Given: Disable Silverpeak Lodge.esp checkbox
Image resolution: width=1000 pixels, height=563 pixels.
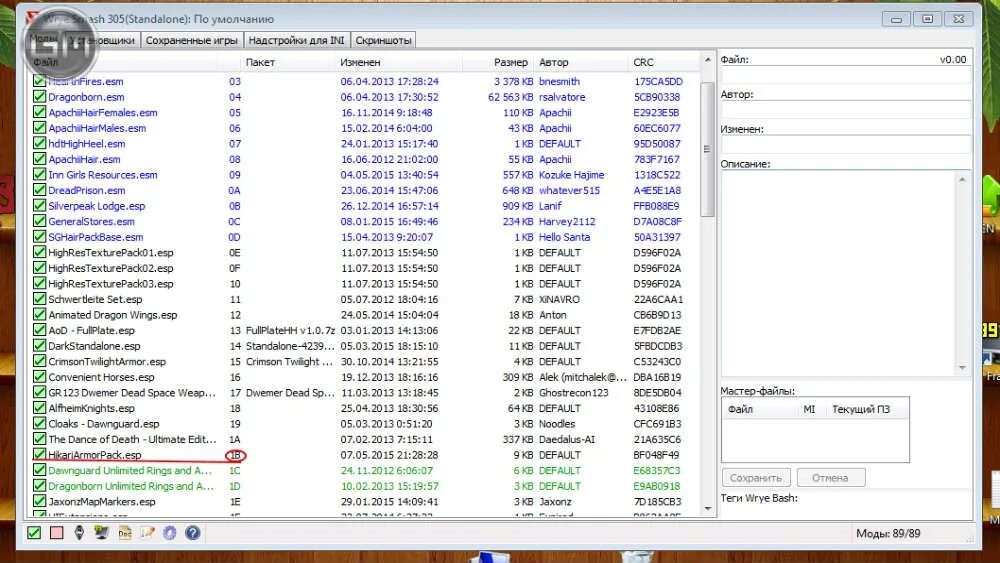Looking at the screenshot, I should click(x=40, y=206).
